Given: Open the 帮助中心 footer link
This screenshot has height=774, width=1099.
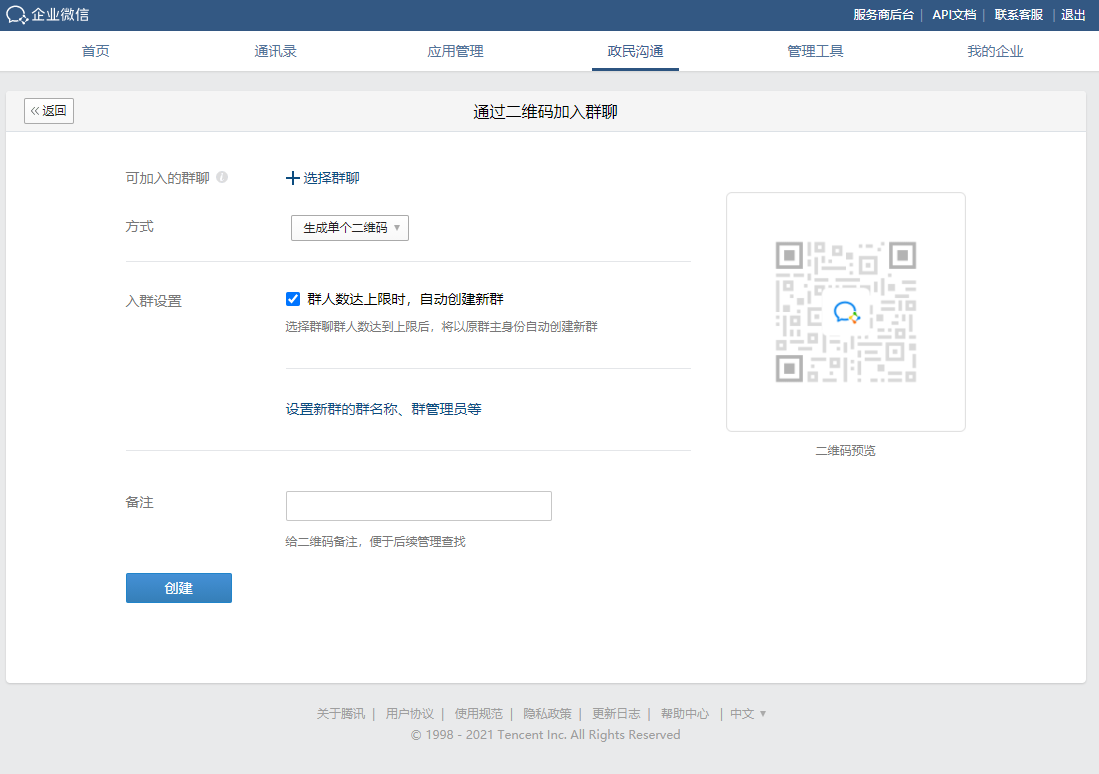Looking at the screenshot, I should [685, 714].
